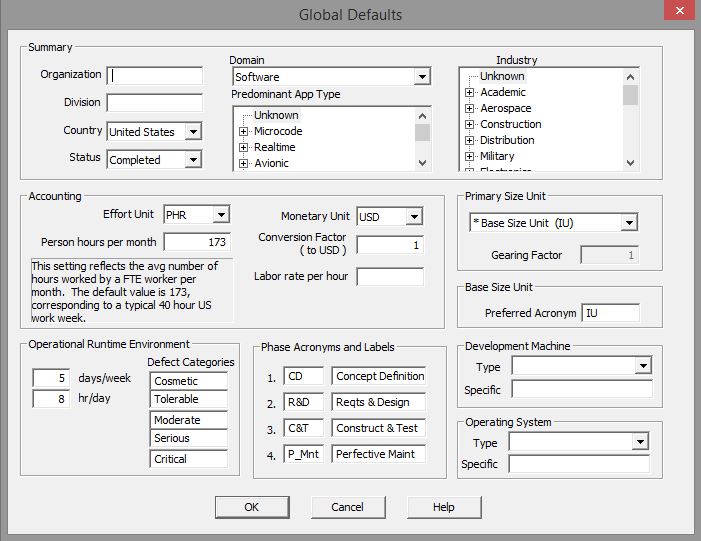Click the Tolerable defect category field

coord(188,399)
